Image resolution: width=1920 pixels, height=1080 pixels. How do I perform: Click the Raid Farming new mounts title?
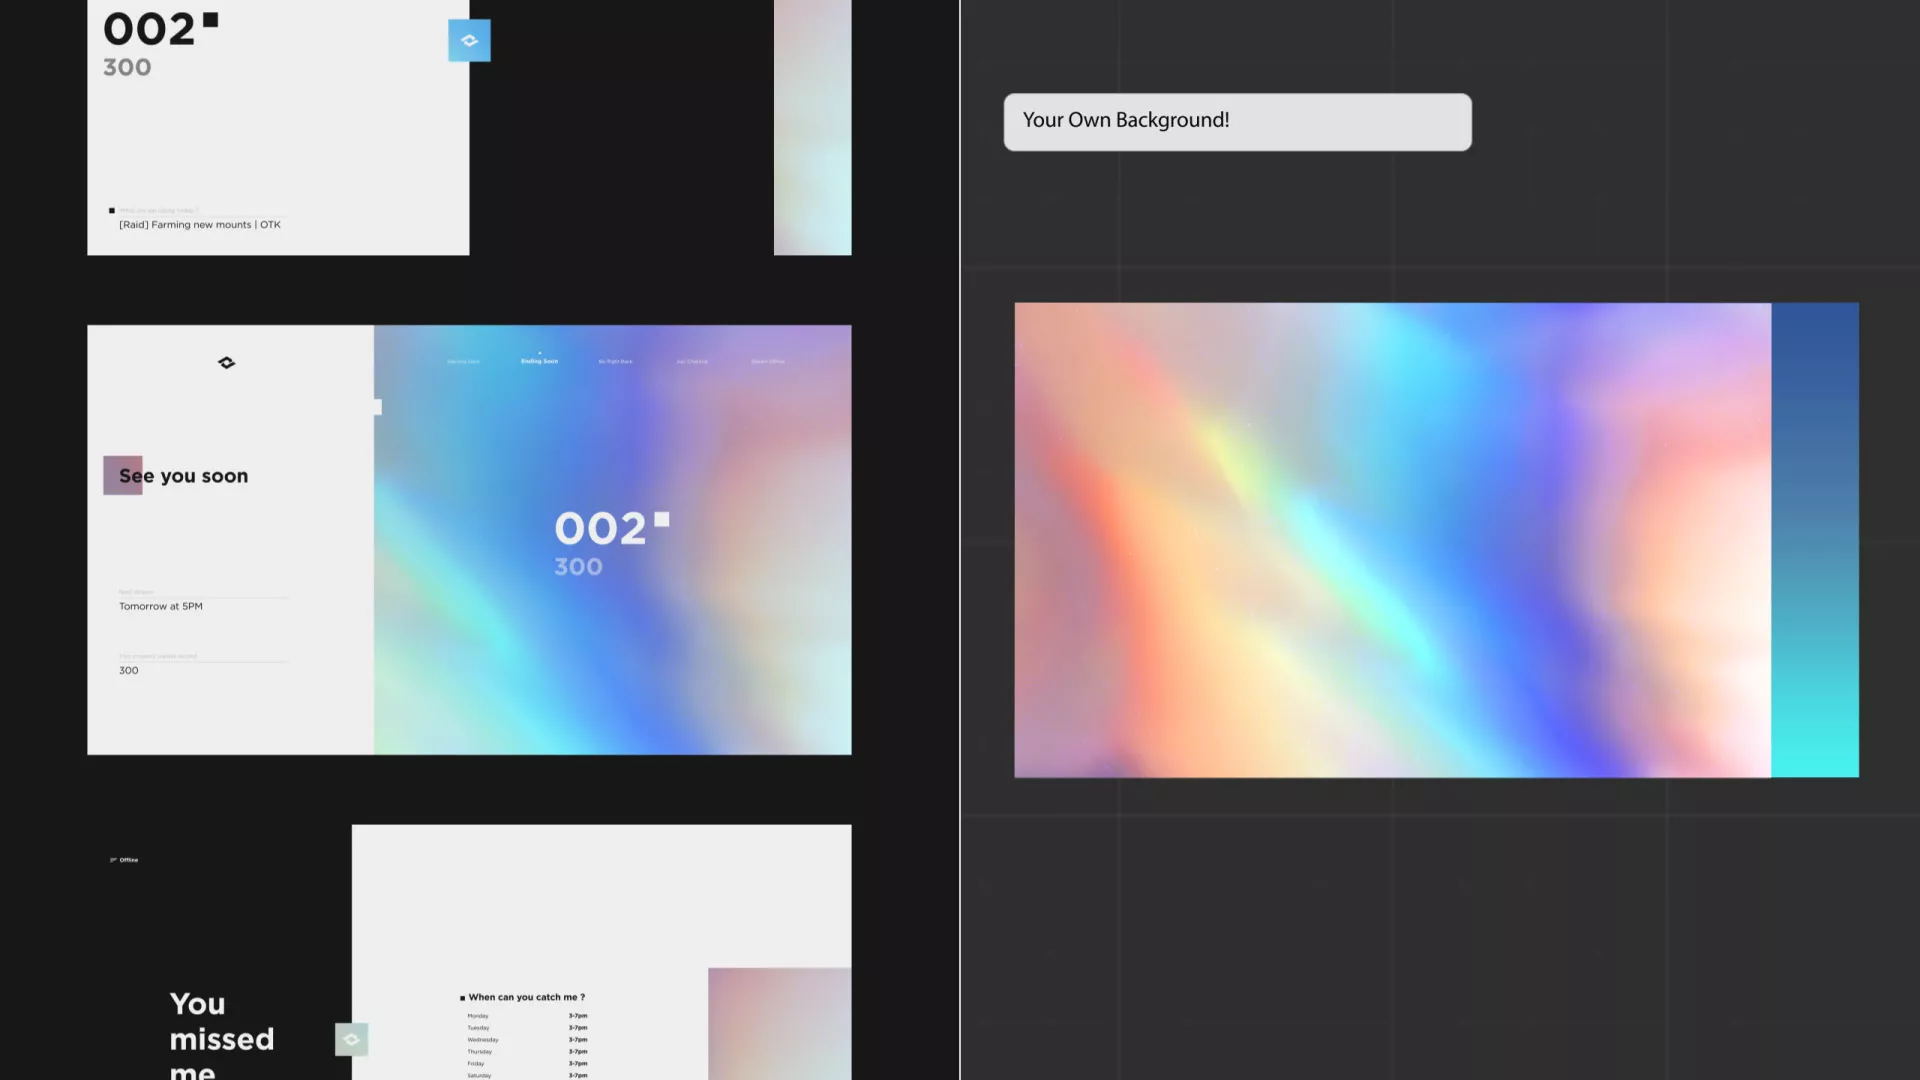pyautogui.click(x=200, y=225)
